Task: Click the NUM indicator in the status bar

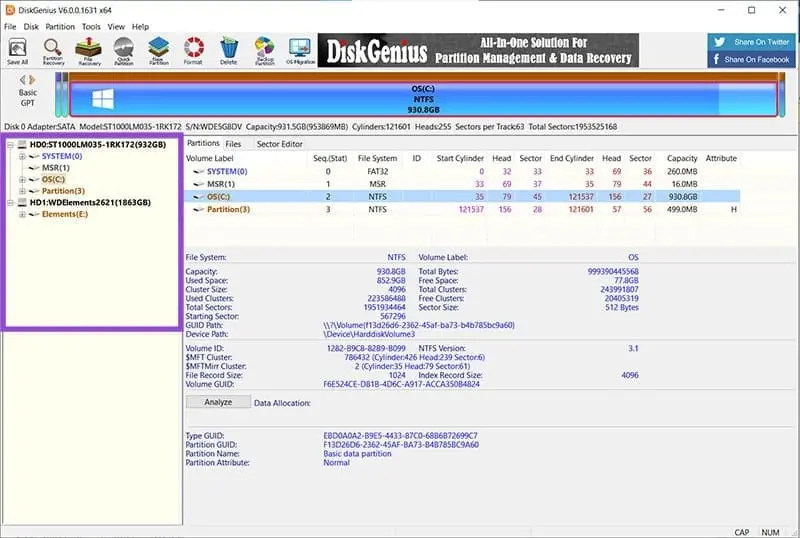Action: tap(770, 532)
